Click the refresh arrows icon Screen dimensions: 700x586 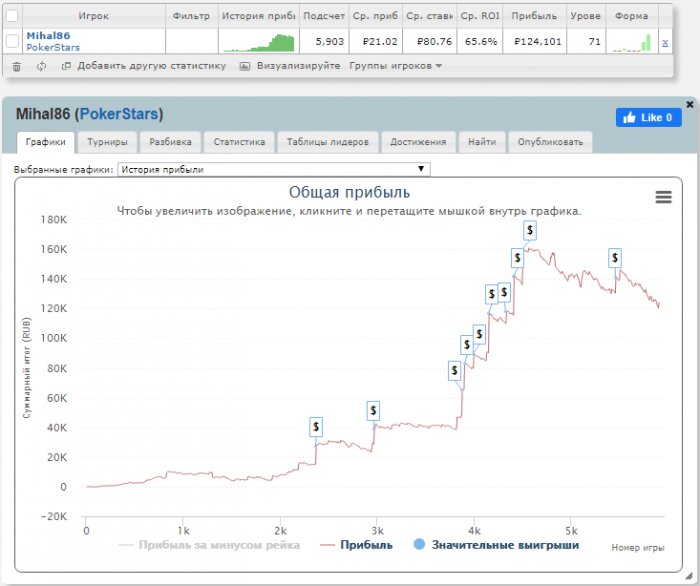(42, 66)
